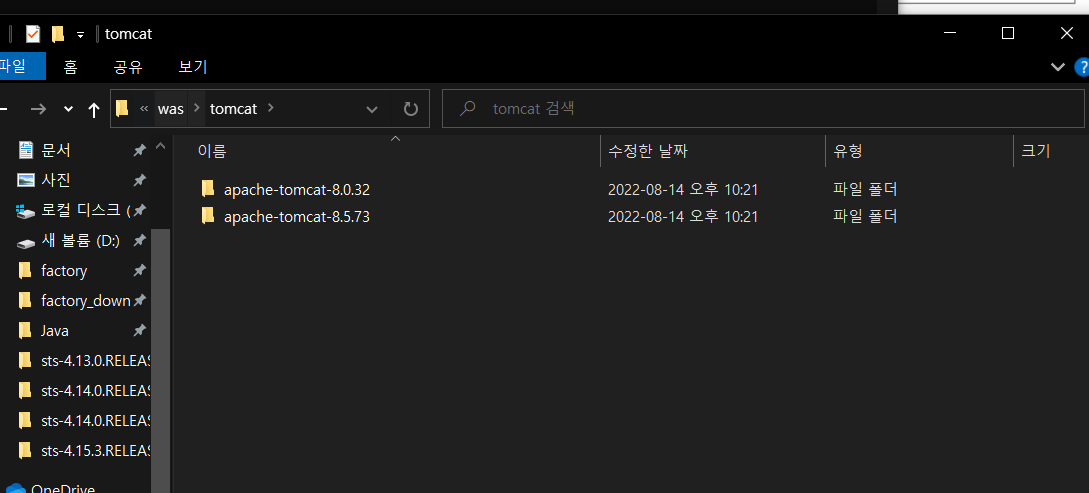Click the 'tomcat 검색' search field

point(764,109)
